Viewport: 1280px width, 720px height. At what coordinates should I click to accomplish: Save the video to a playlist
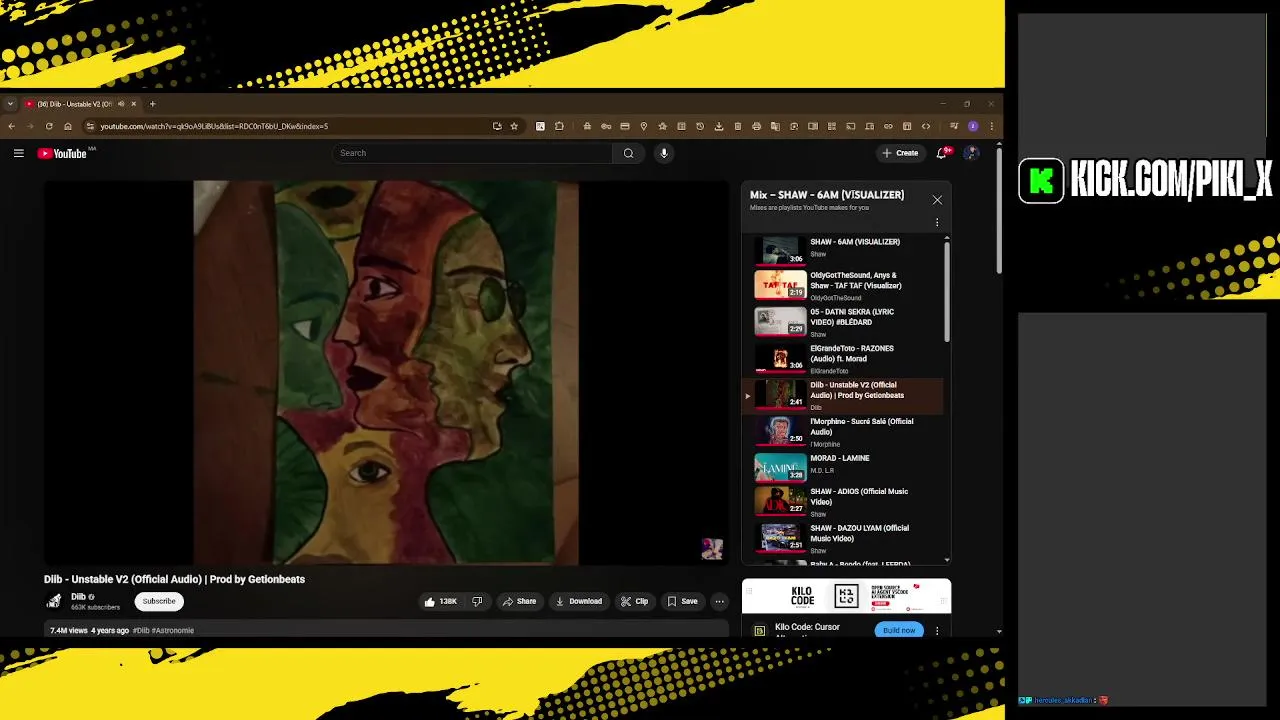(x=683, y=601)
